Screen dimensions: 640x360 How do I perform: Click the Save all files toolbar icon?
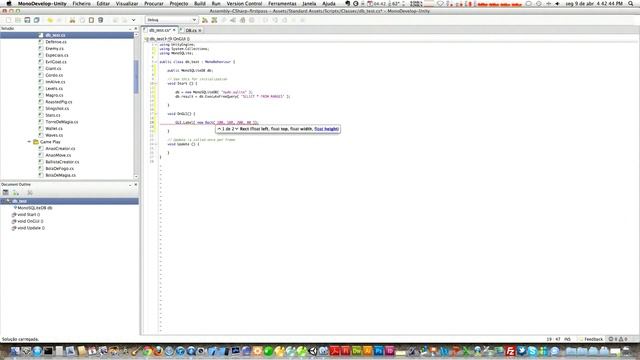pyautogui.click(x=36, y=20)
